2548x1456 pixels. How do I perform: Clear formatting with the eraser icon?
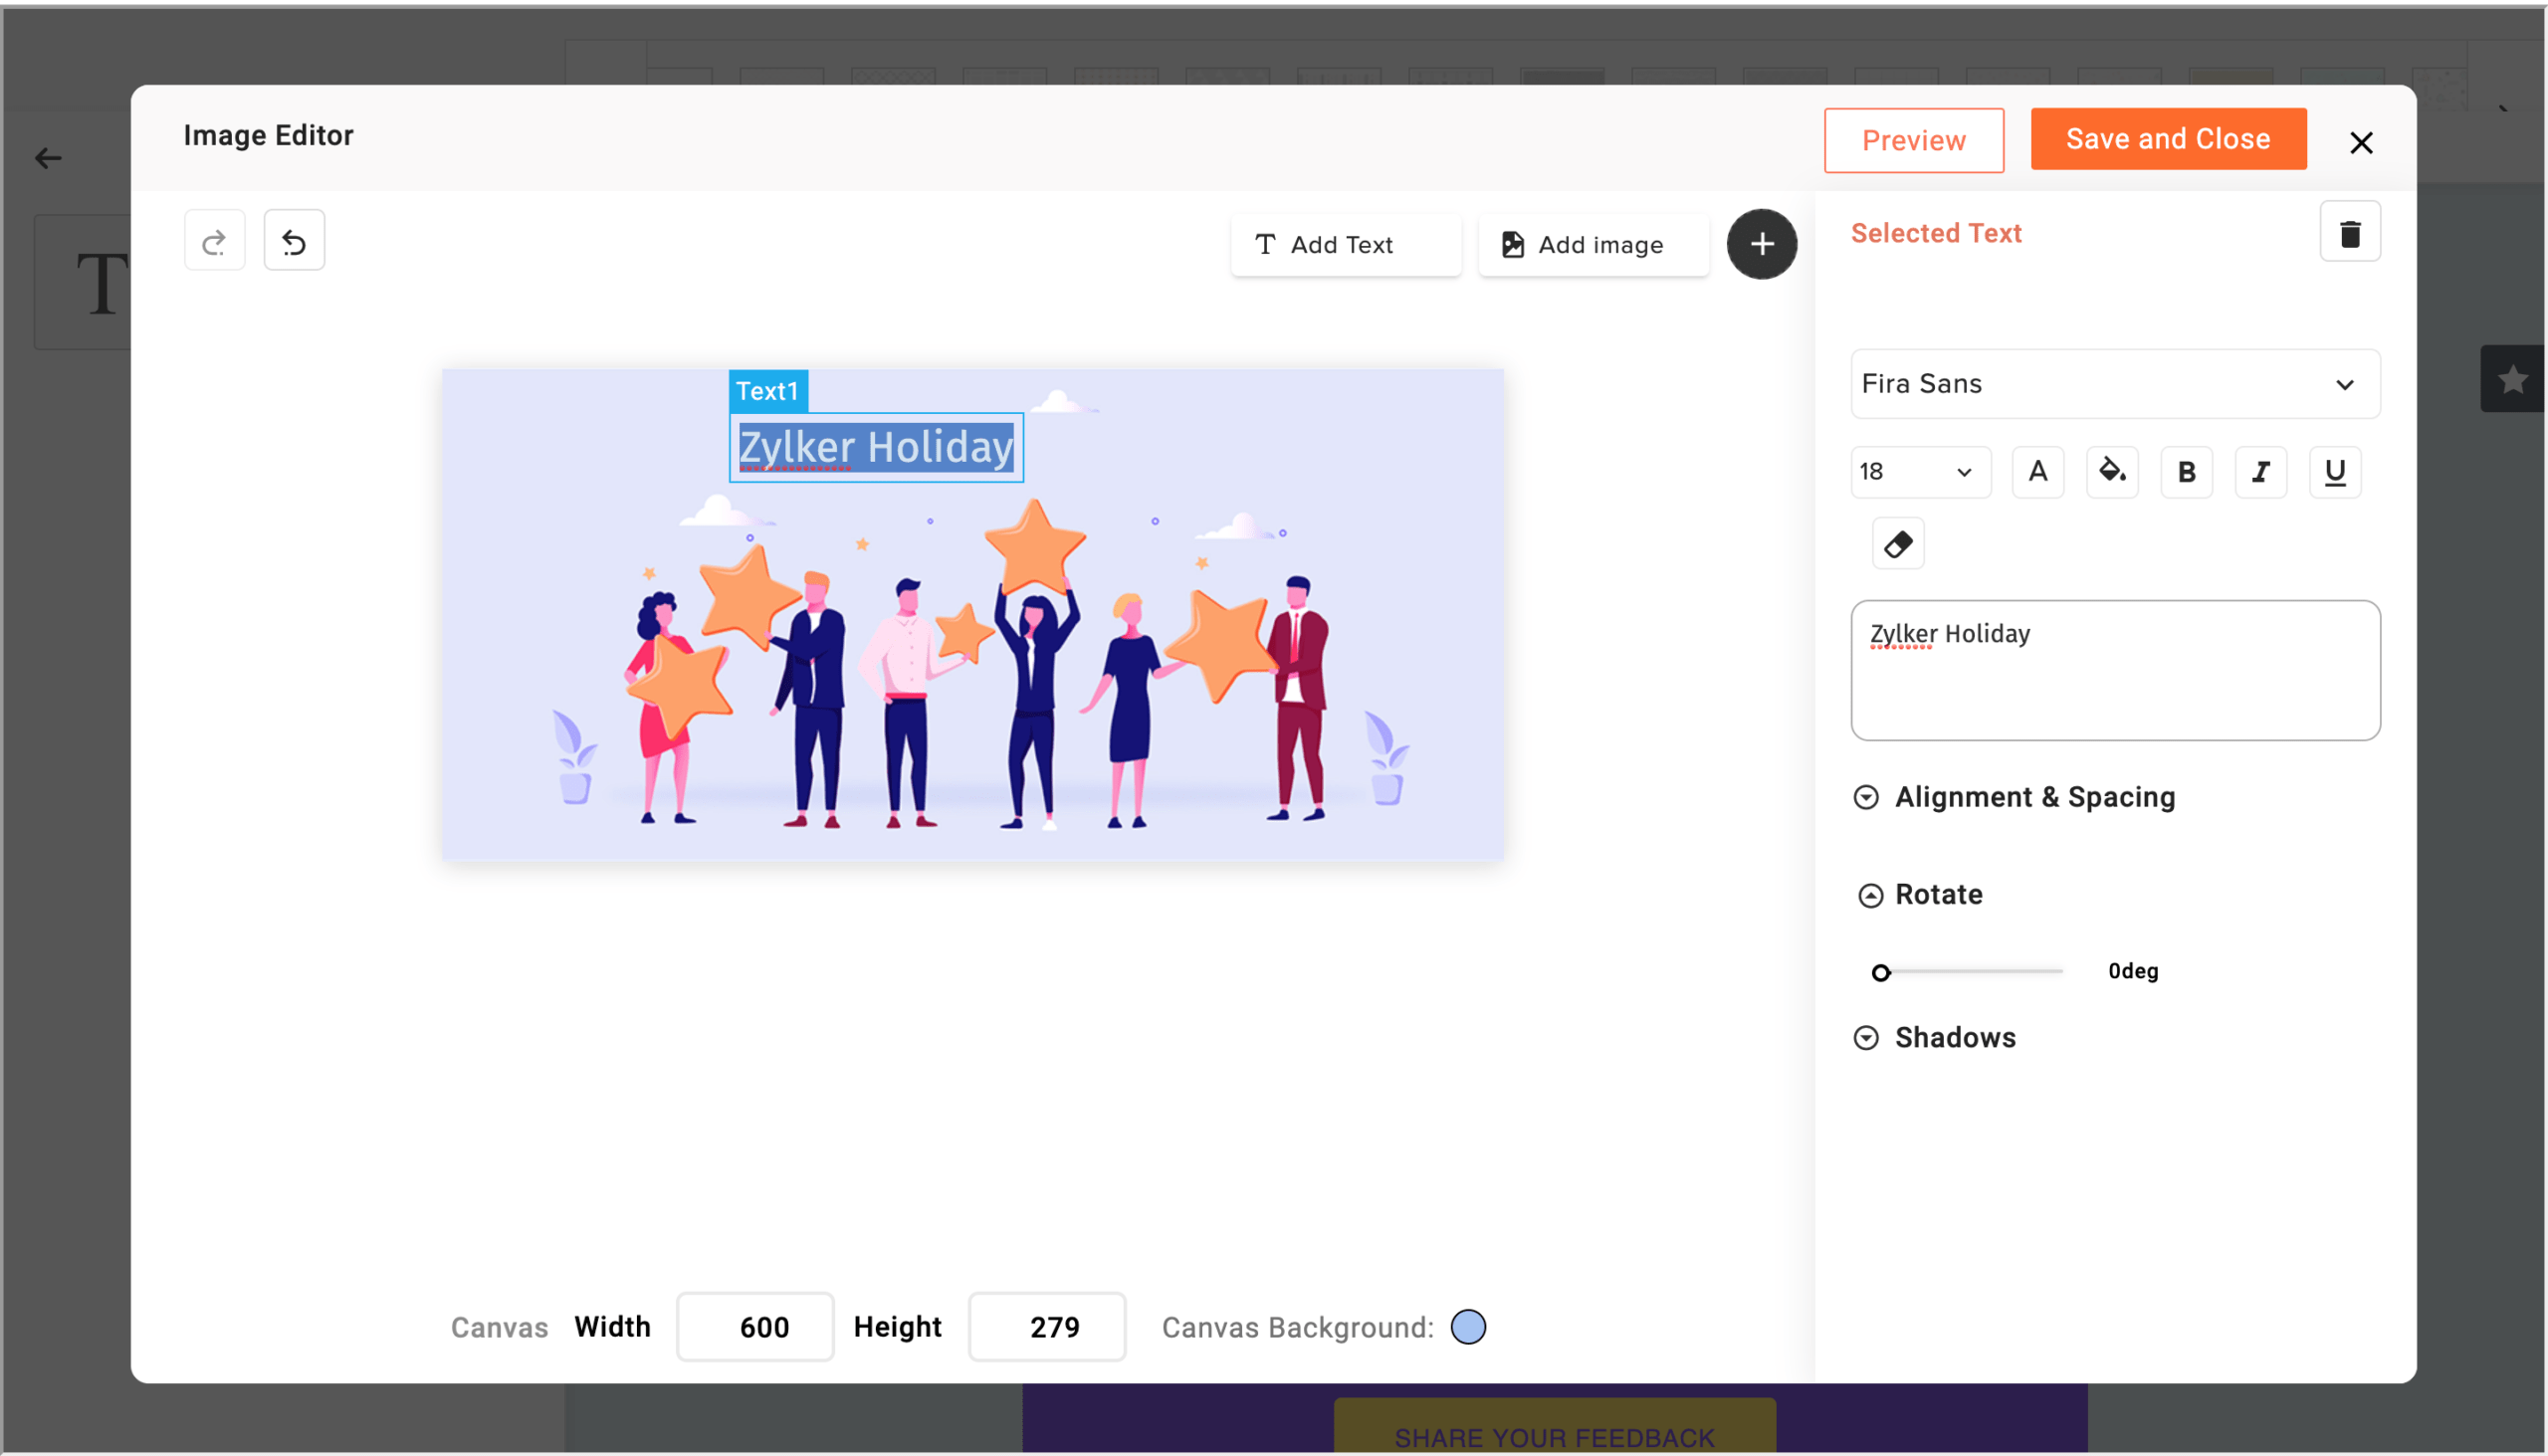click(1897, 544)
